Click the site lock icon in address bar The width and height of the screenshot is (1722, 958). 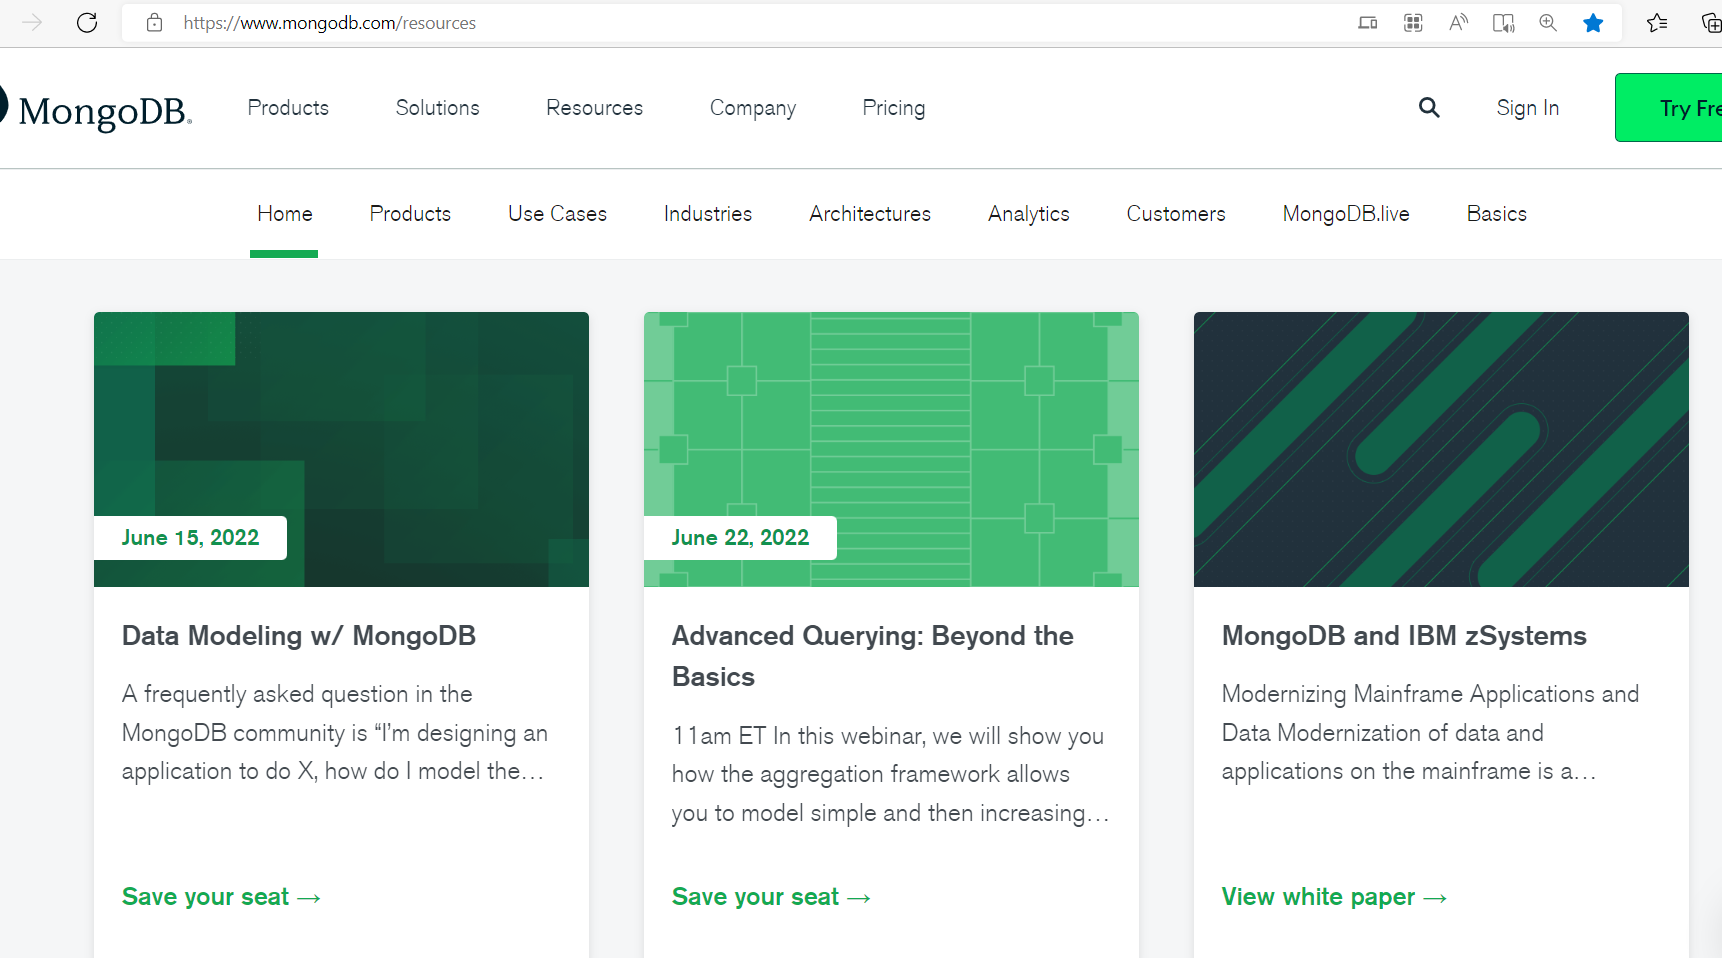click(x=154, y=22)
